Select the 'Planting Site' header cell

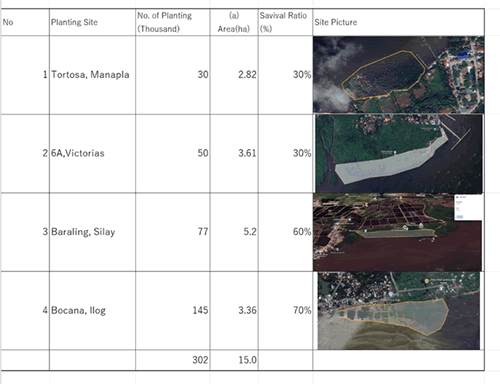pyautogui.click(x=92, y=22)
